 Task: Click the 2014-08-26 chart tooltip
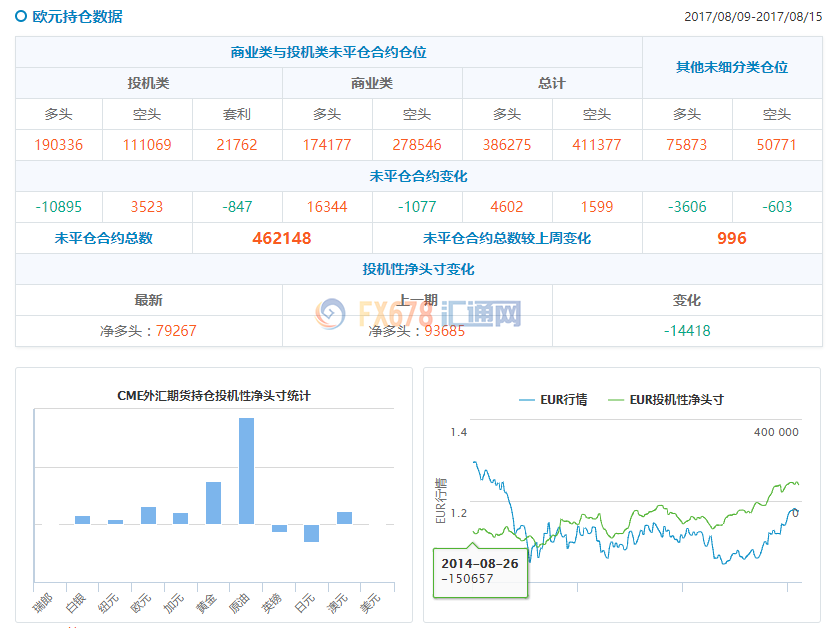[x=479, y=570]
